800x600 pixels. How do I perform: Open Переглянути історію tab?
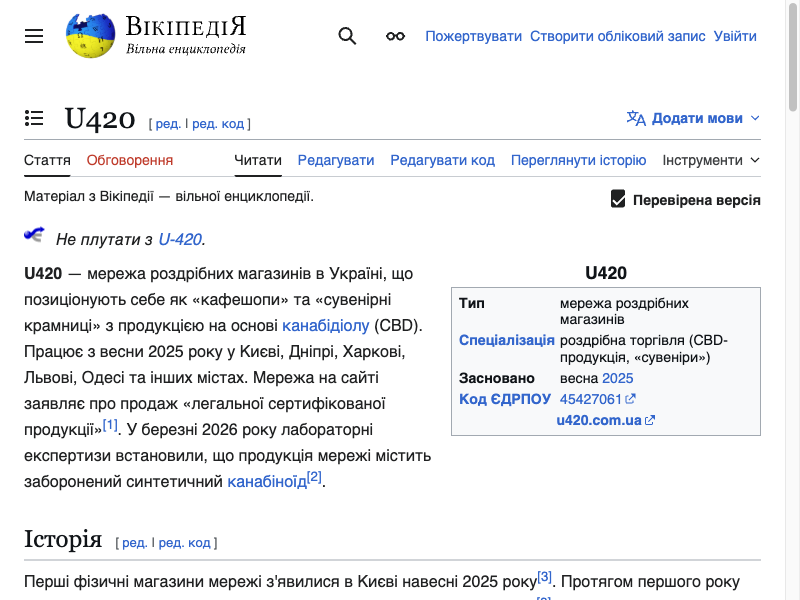click(x=578, y=160)
